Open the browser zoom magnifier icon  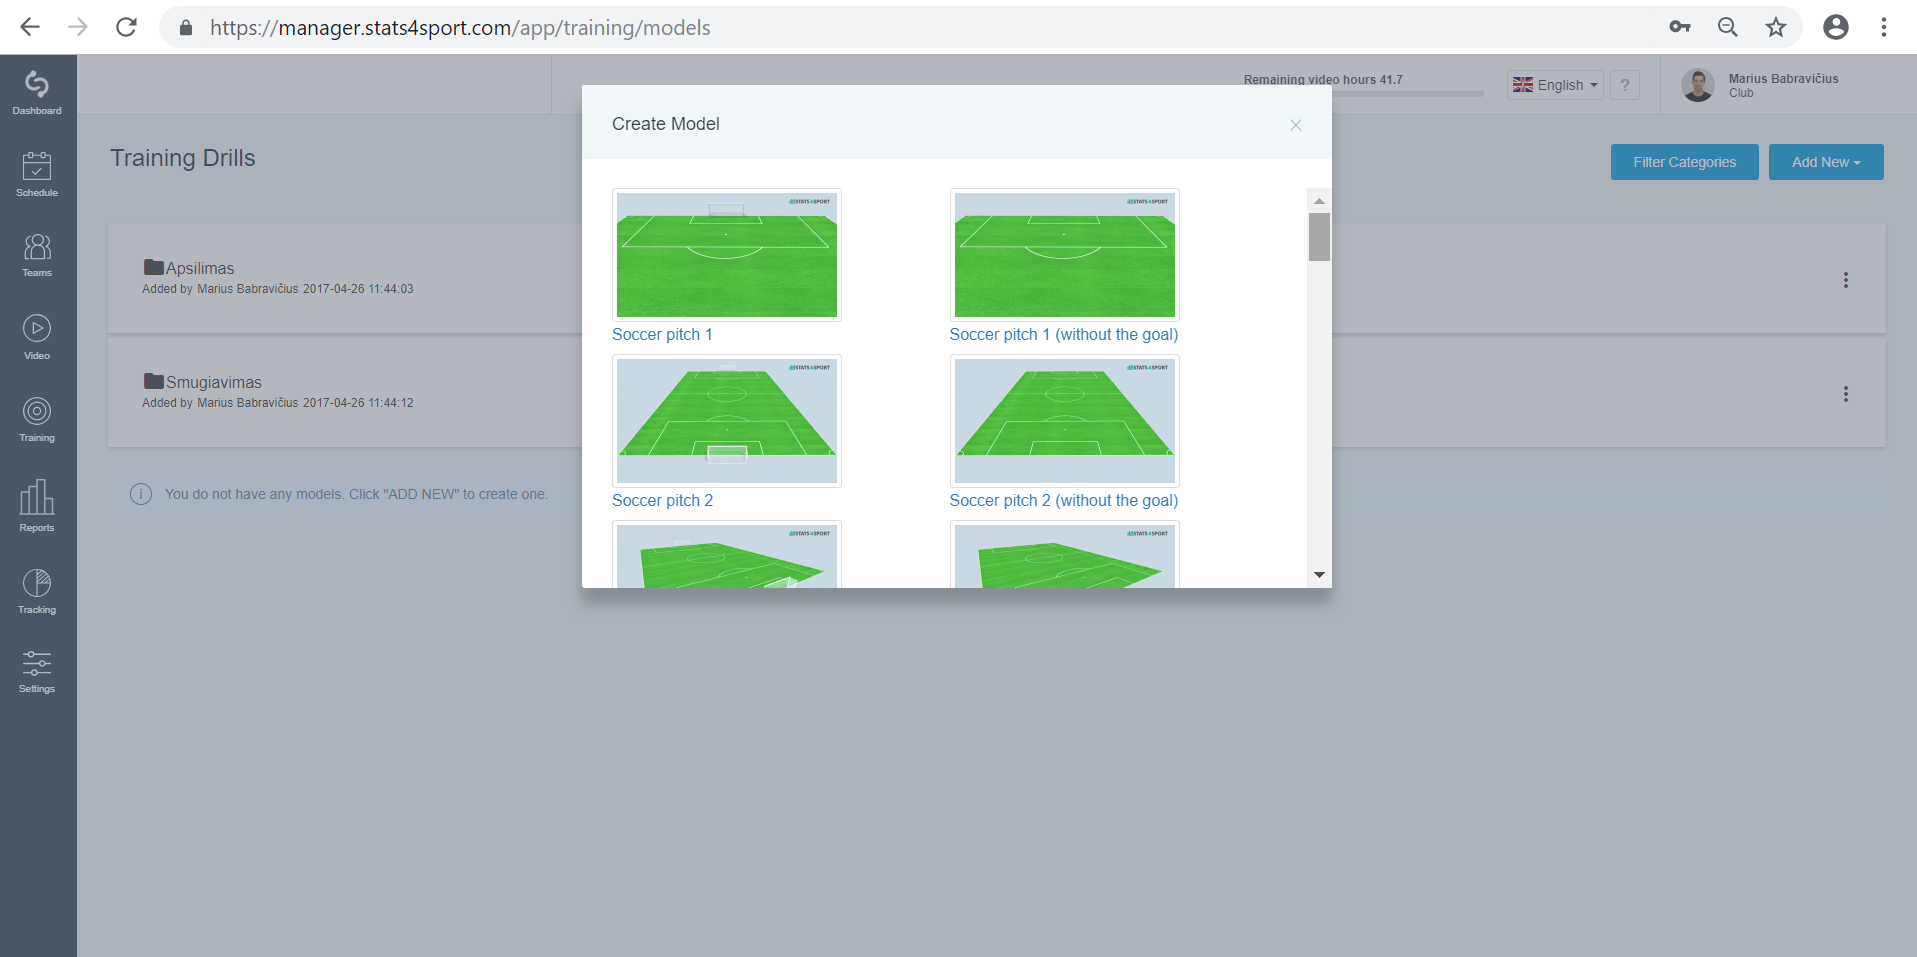click(1728, 27)
